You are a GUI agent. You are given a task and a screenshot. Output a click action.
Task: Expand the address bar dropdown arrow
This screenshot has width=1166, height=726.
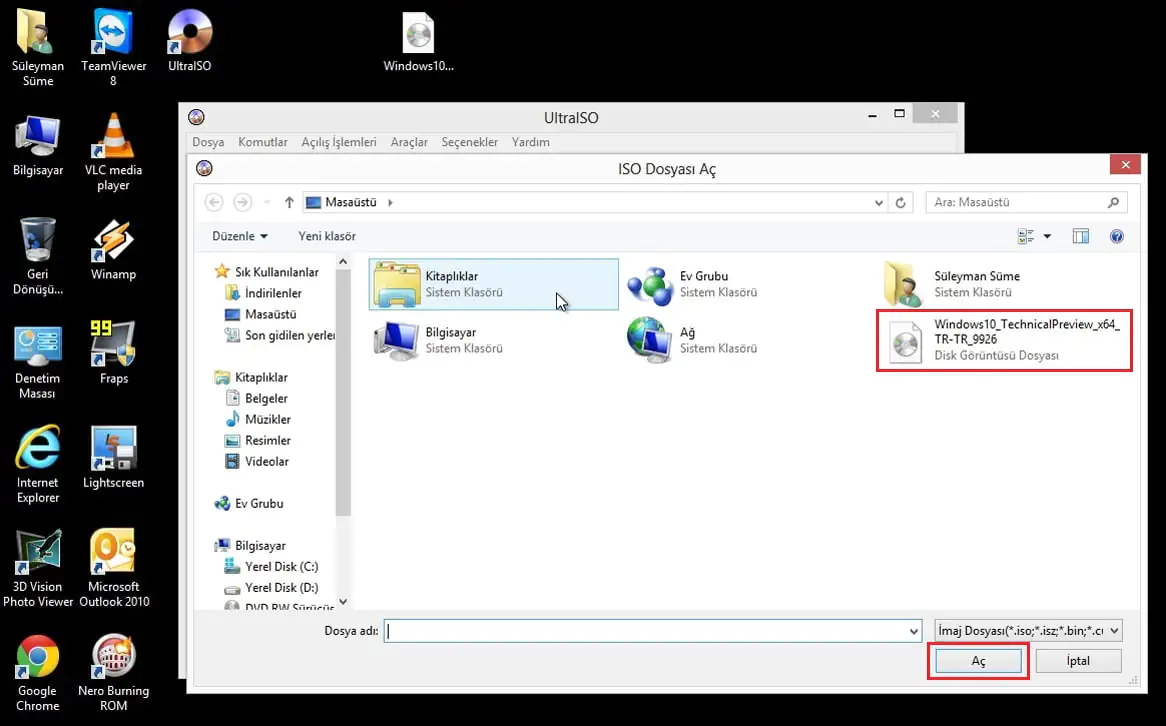point(877,201)
